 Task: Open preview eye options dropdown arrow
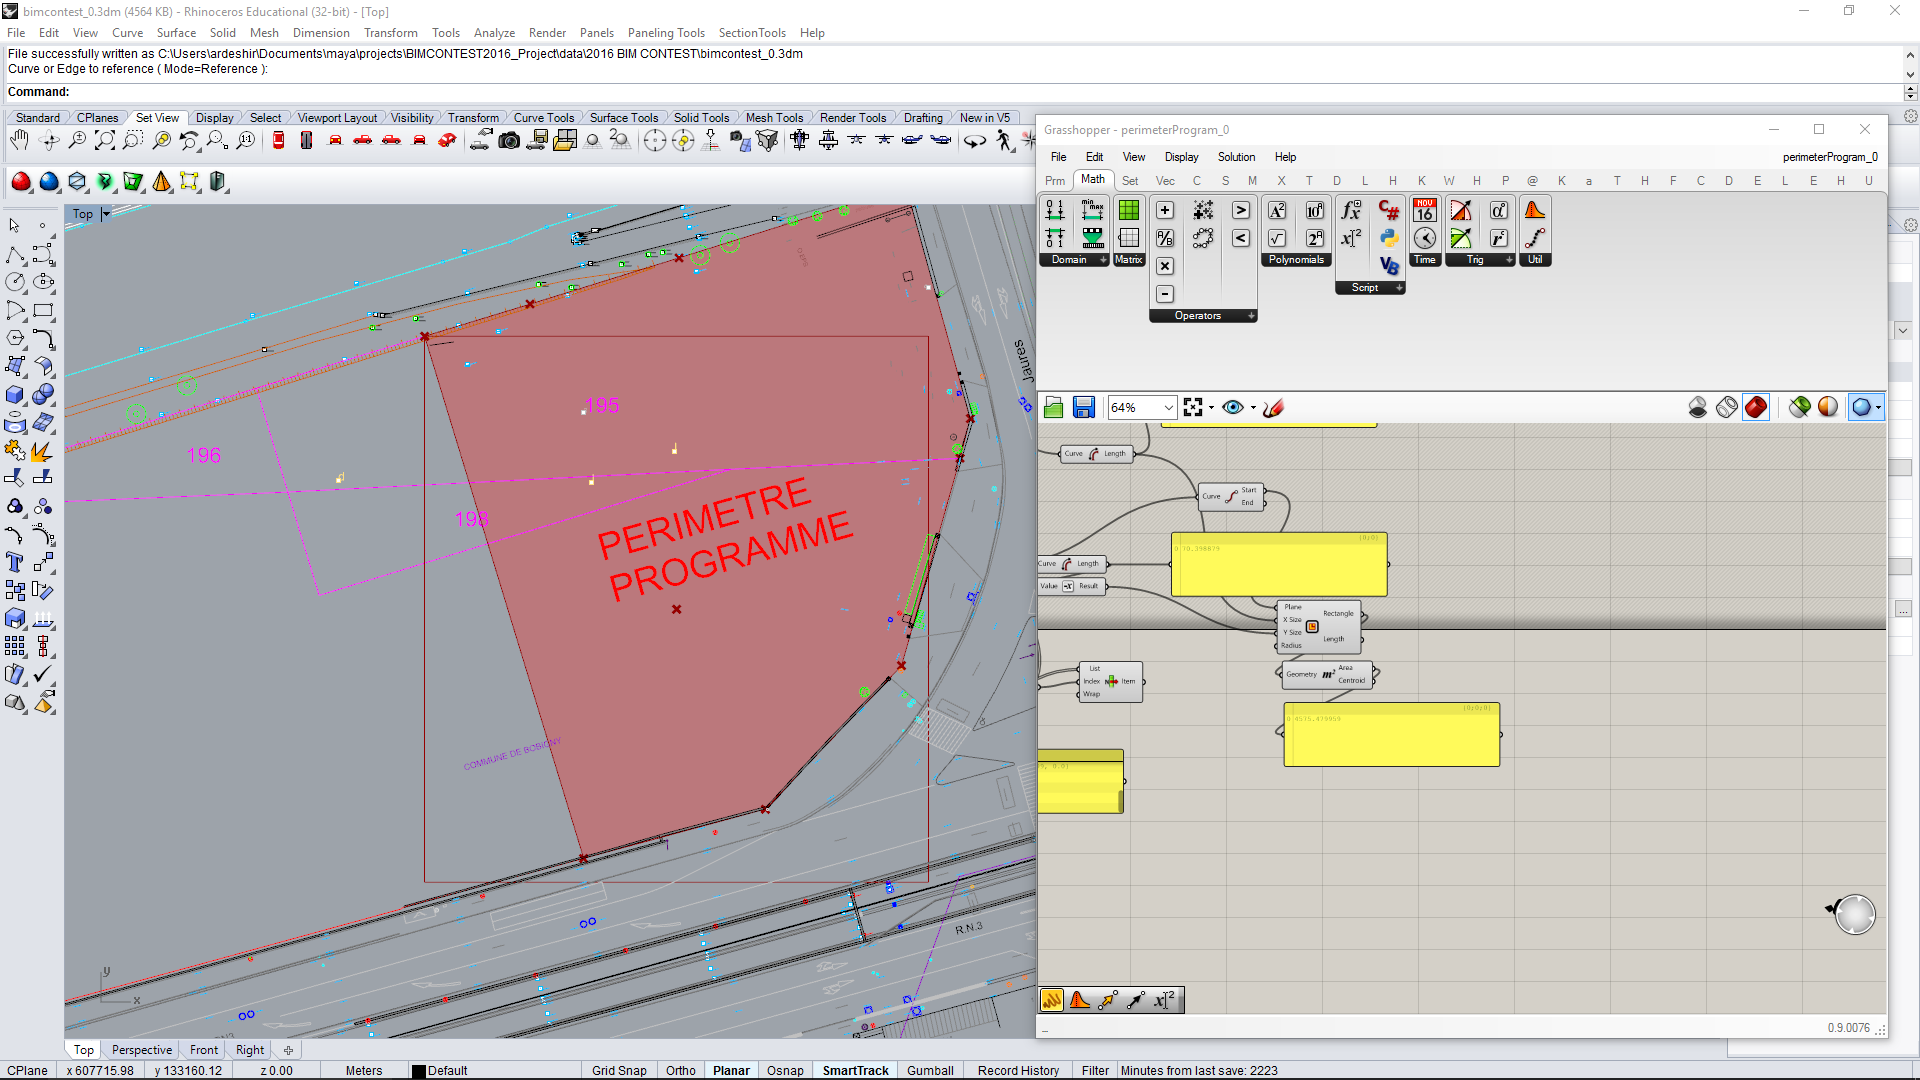click(x=1253, y=407)
